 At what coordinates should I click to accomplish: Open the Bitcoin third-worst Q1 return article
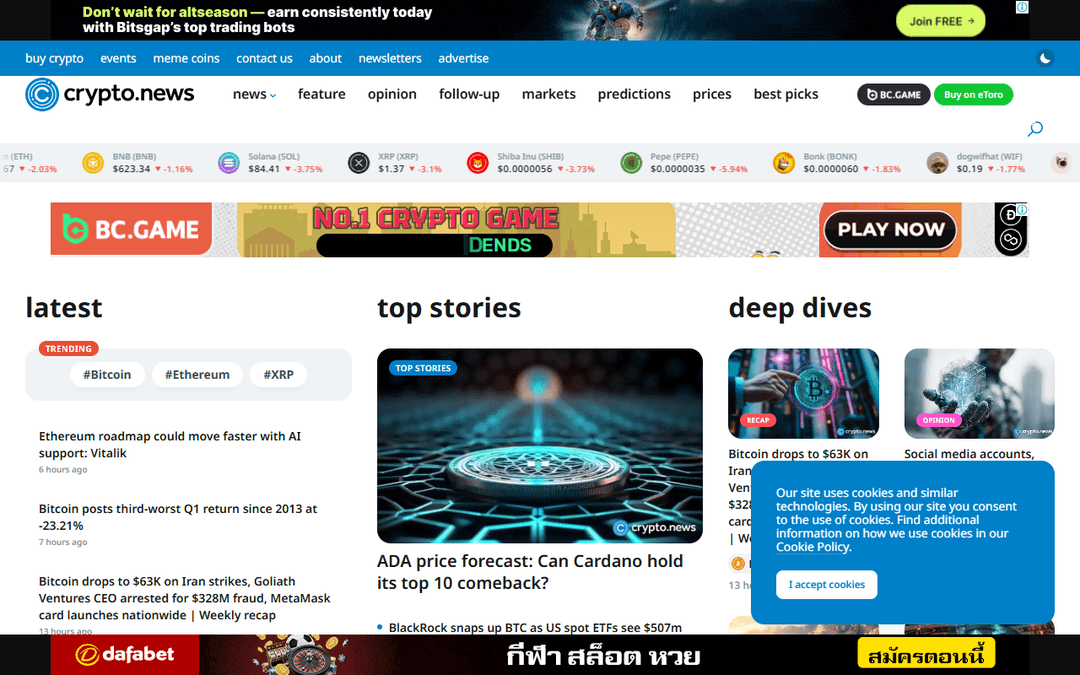tap(178, 517)
